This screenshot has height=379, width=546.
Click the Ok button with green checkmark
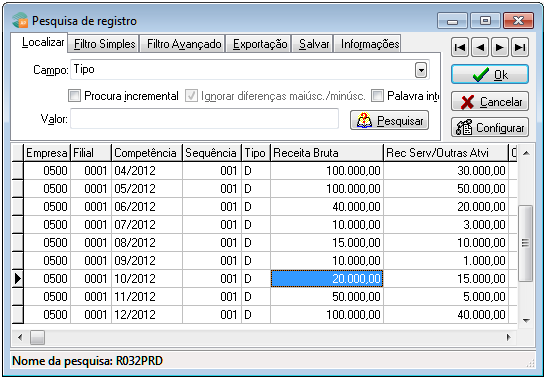490,75
